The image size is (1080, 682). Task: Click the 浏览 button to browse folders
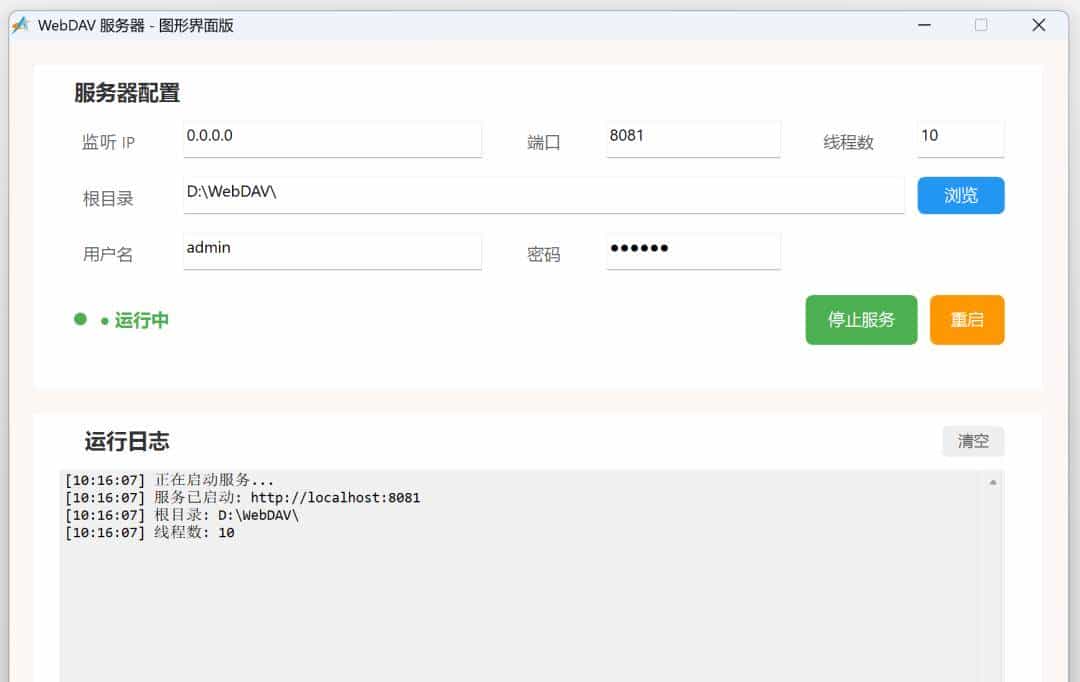pos(960,196)
